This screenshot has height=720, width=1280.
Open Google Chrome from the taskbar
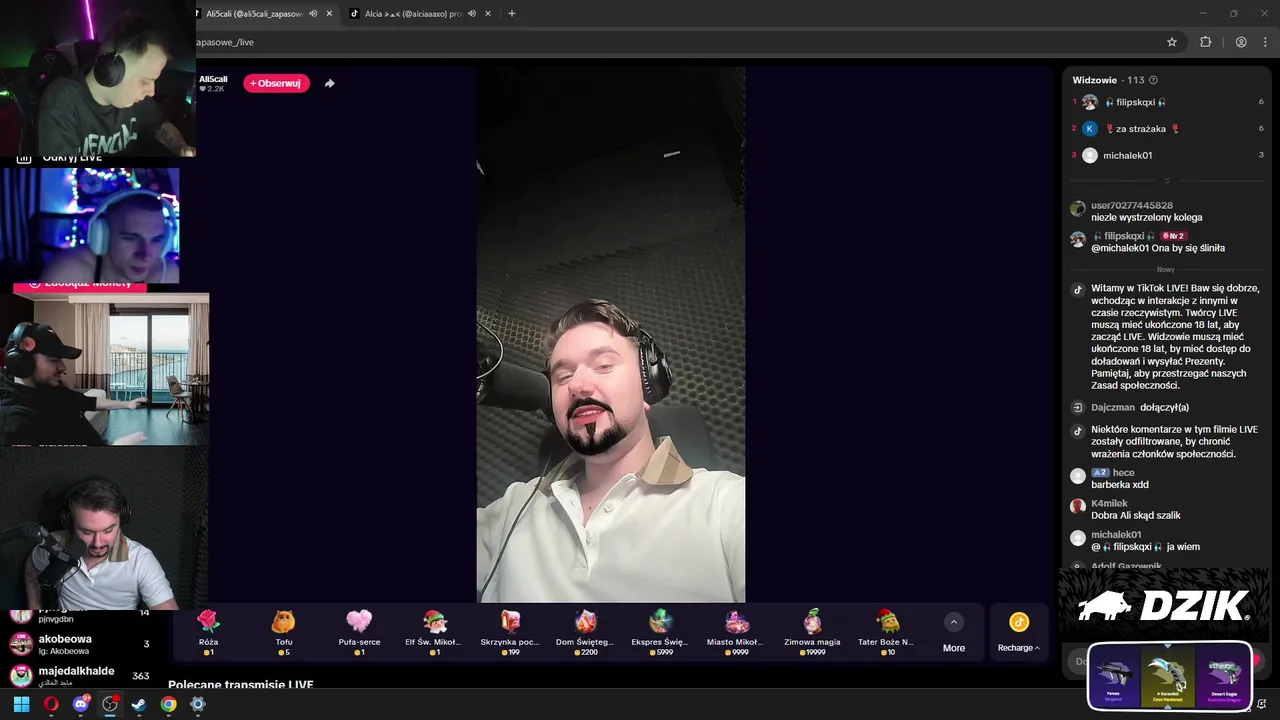(x=168, y=704)
